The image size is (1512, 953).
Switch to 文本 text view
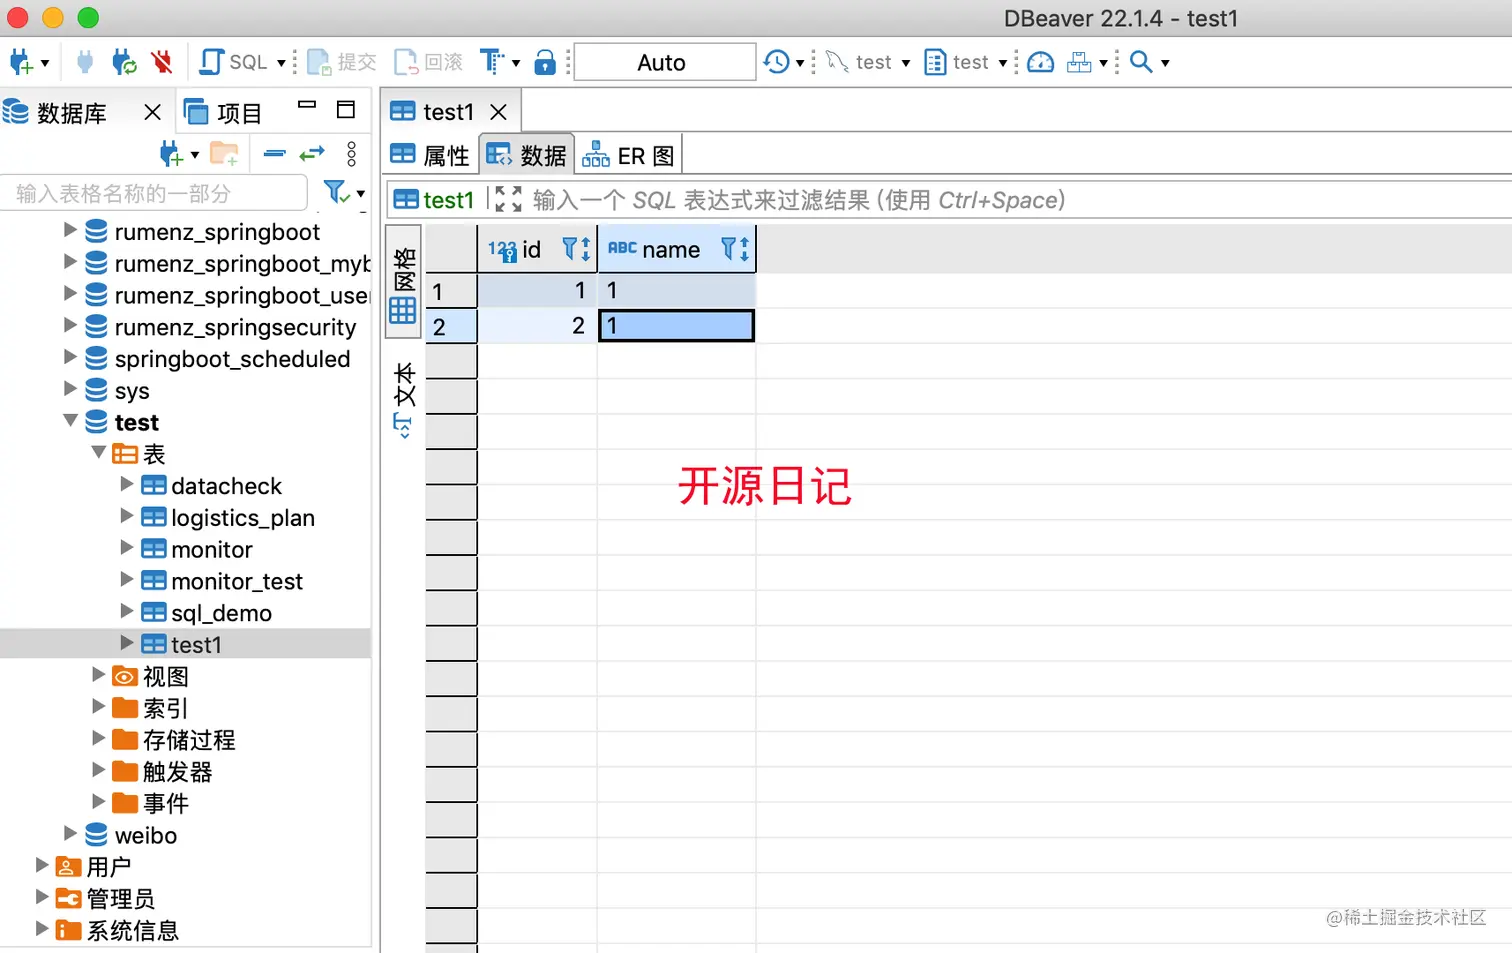tap(403, 400)
